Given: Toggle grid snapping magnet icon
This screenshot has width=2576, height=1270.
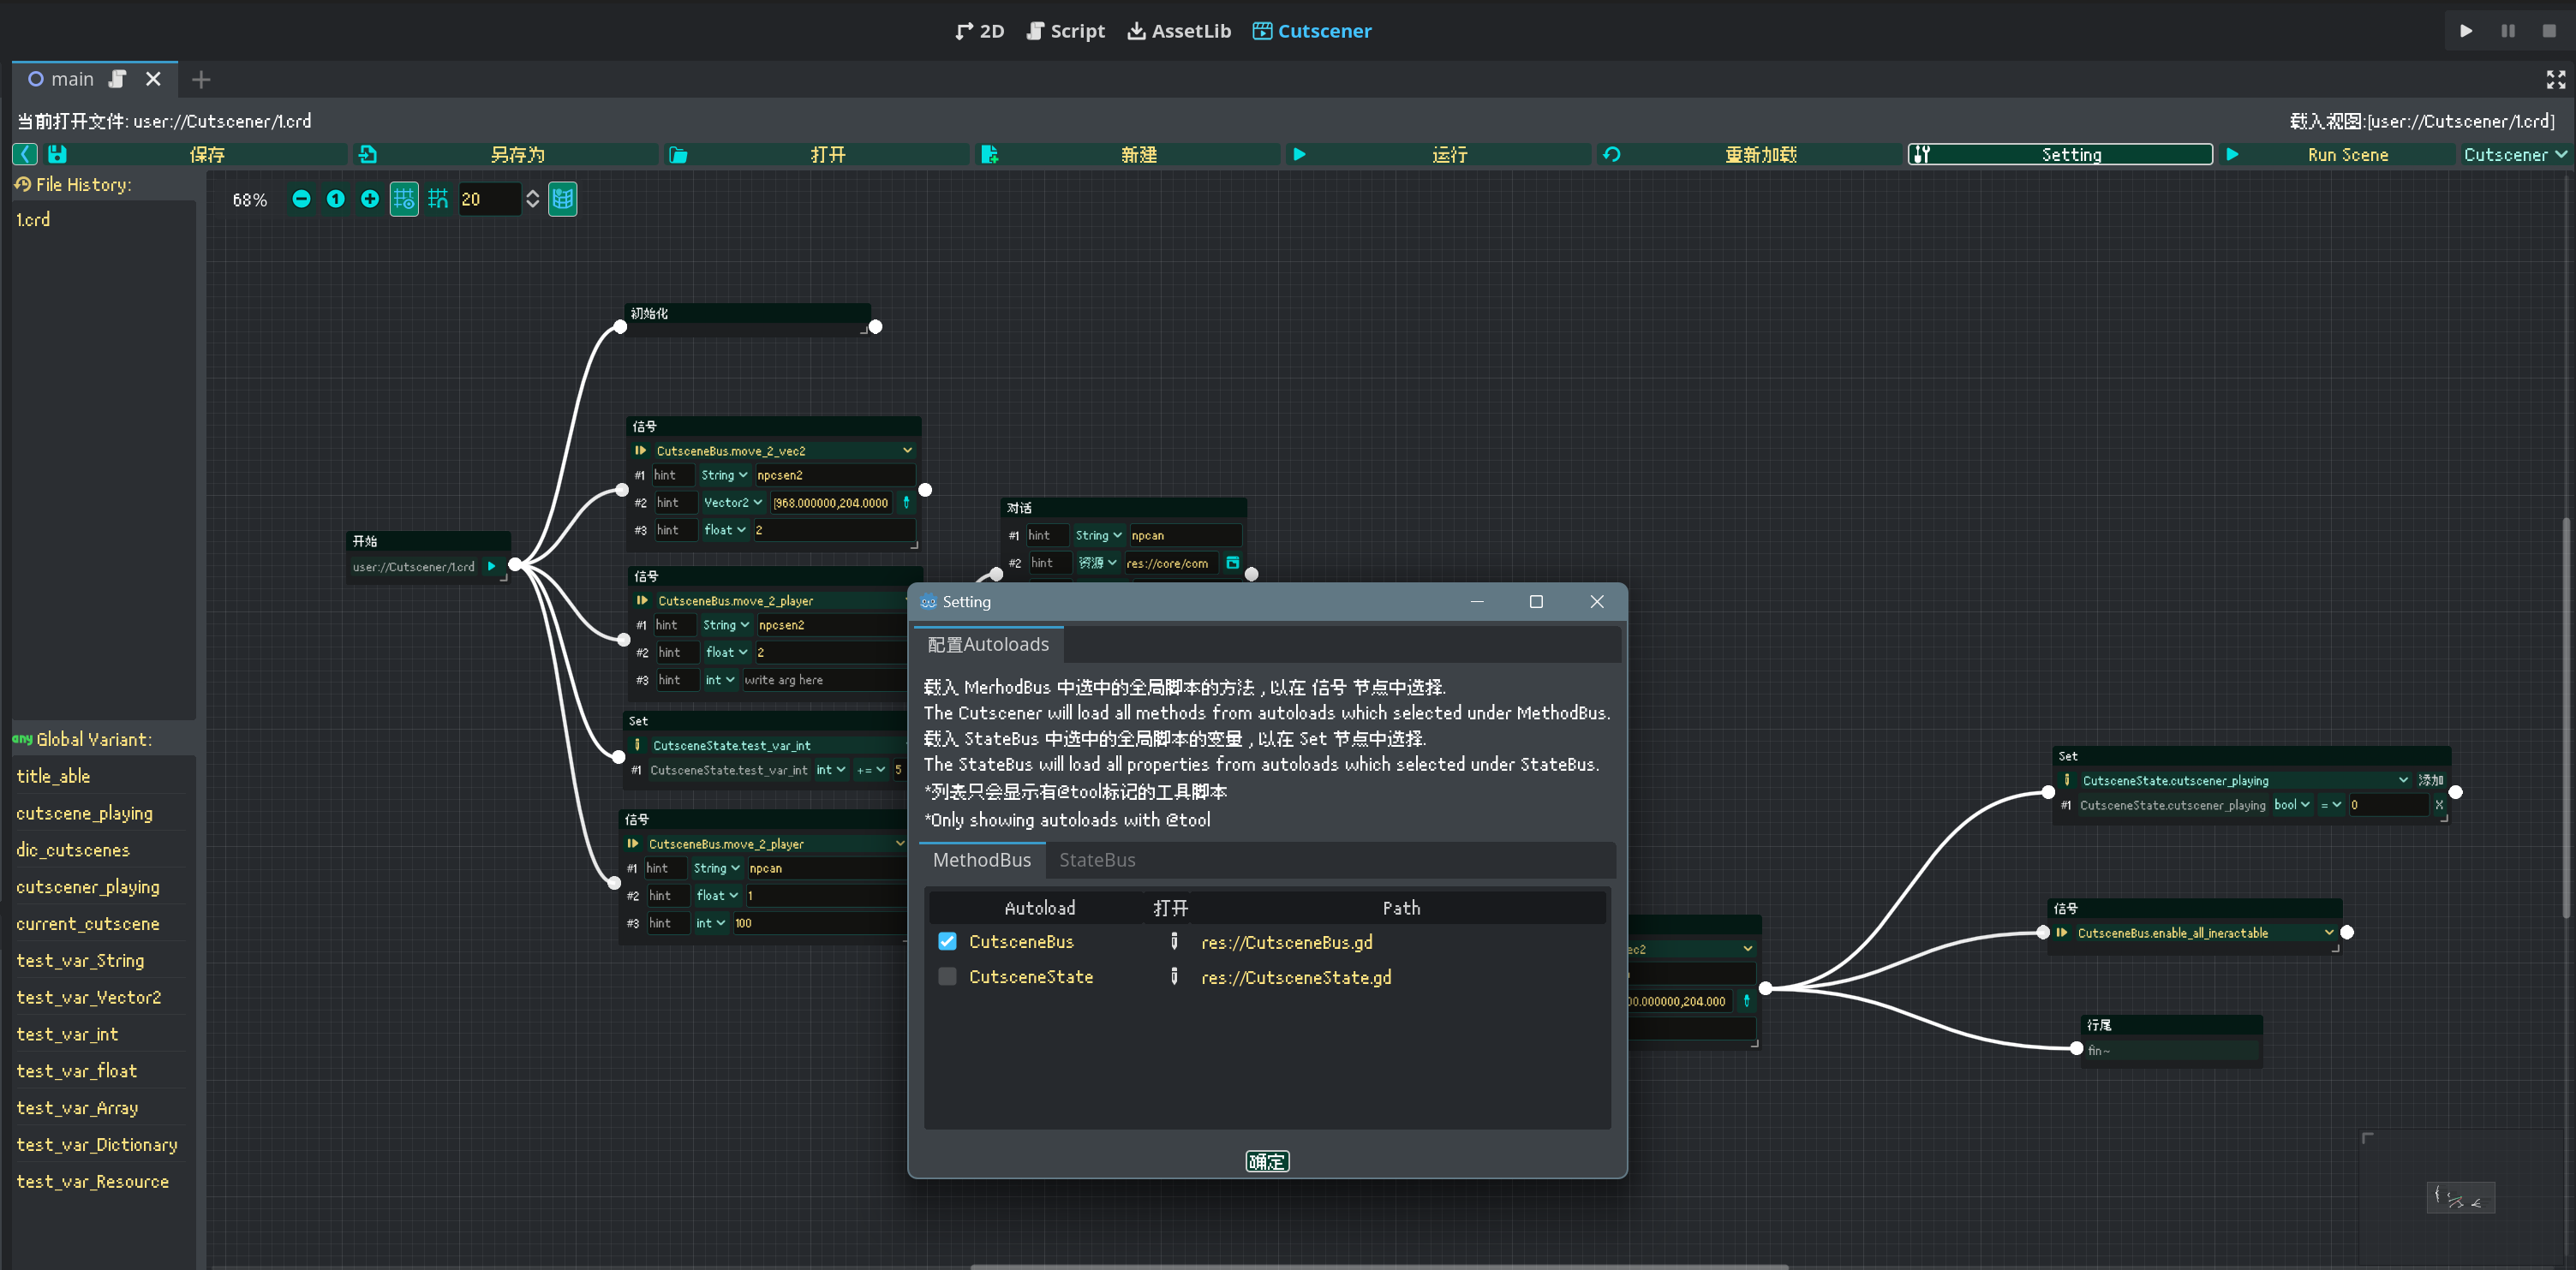Looking at the screenshot, I should tap(438, 199).
